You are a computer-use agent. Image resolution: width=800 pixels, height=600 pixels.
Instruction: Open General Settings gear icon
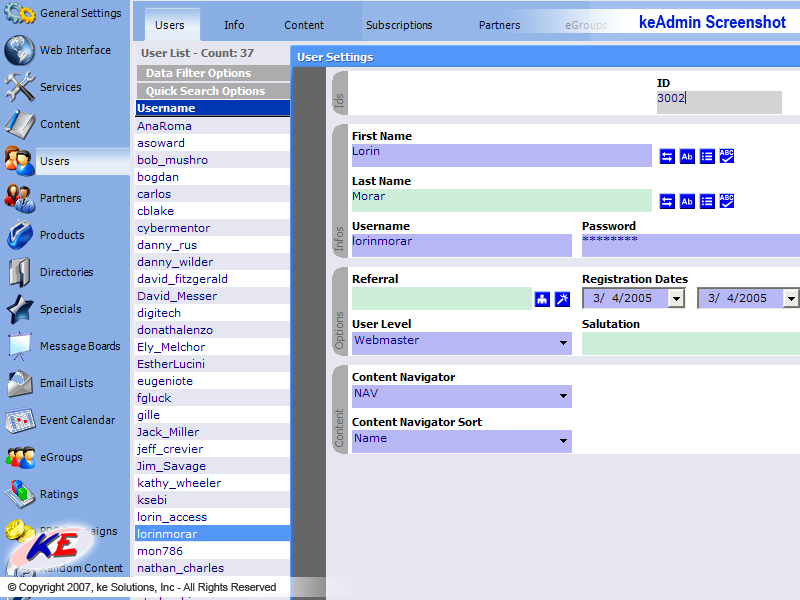[19, 13]
